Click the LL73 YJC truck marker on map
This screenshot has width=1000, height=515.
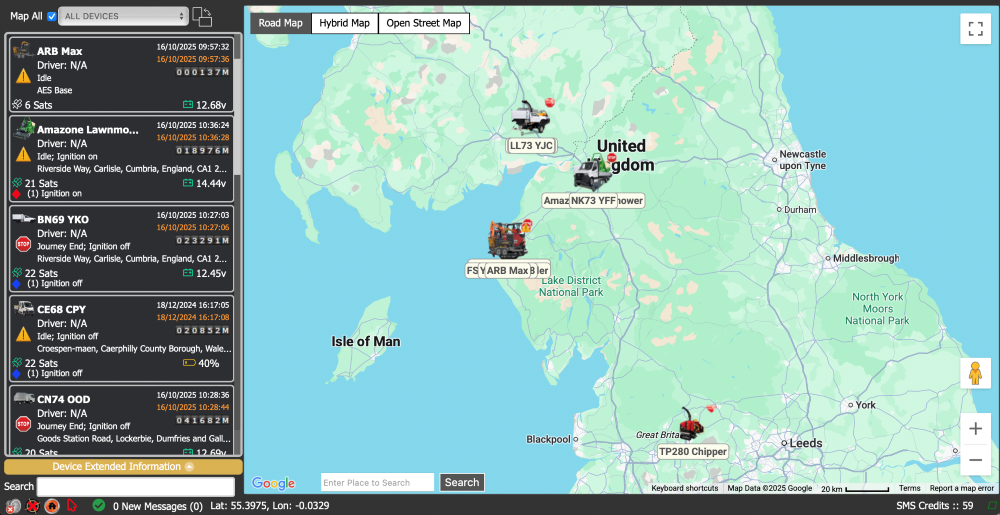coord(530,118)
